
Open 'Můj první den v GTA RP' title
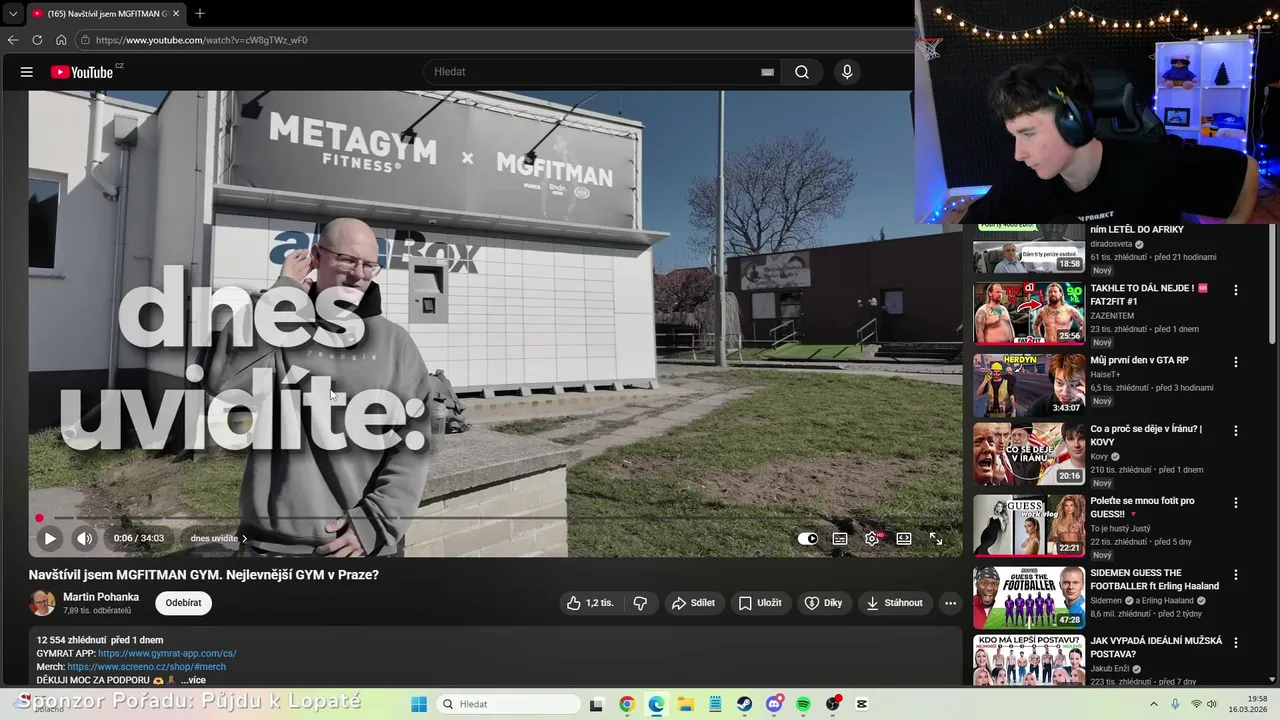pyautogui.click(x=1139, y=360)
